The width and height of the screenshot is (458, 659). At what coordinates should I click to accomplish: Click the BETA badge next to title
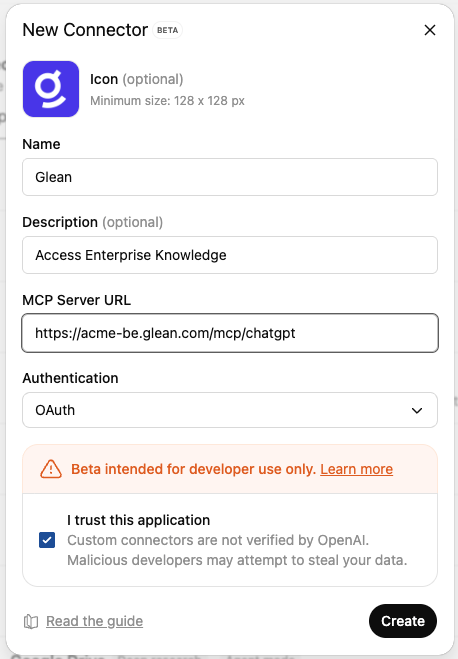point(167,30)
